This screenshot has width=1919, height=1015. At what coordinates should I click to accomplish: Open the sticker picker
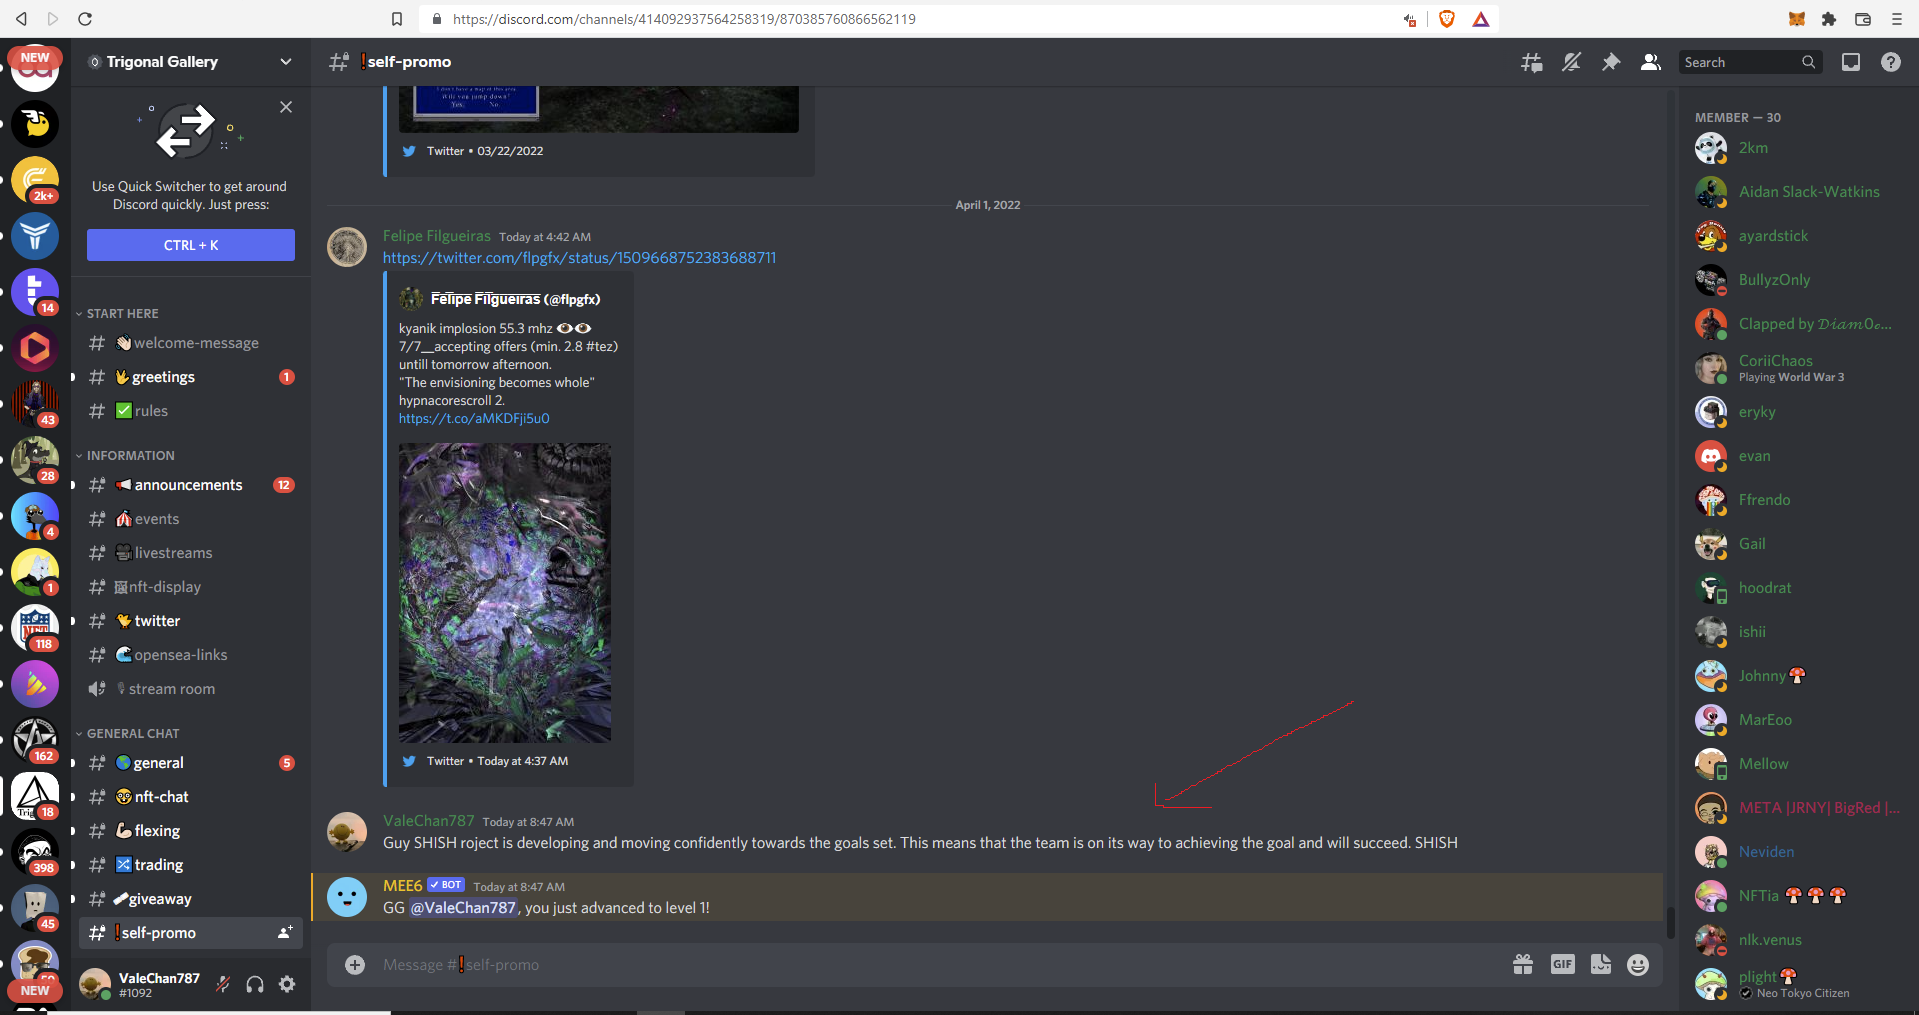(x=1601, y=965)
